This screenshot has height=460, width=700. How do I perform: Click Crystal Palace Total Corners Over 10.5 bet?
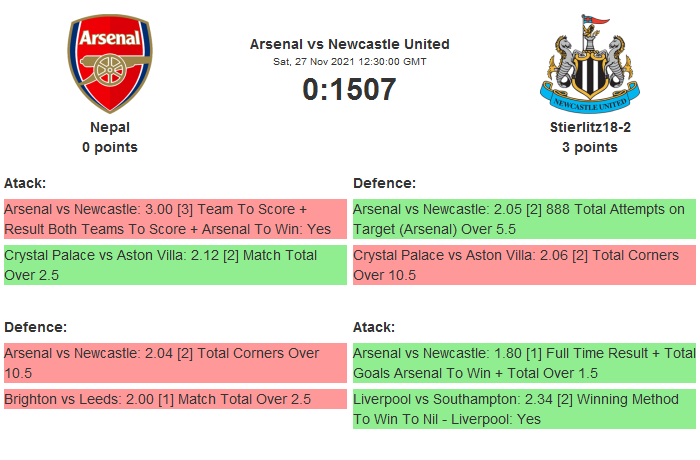point(524,265)
